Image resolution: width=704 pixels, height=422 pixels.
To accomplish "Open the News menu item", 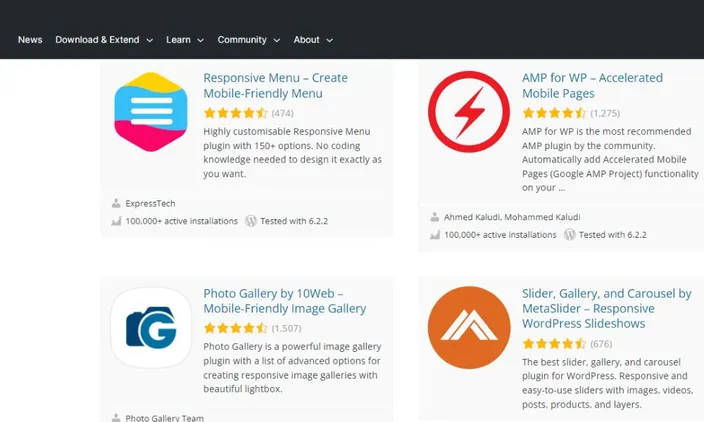I will (30, 40).
